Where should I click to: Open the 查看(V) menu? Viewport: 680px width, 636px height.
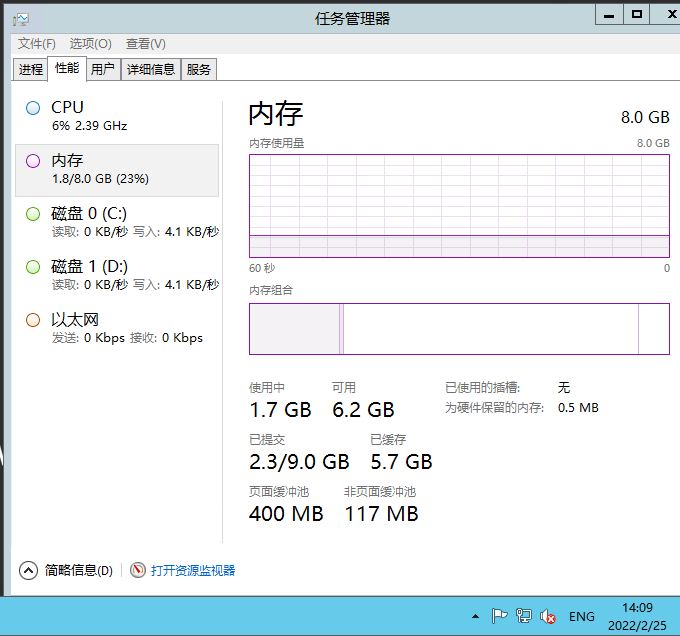(145, 44)
